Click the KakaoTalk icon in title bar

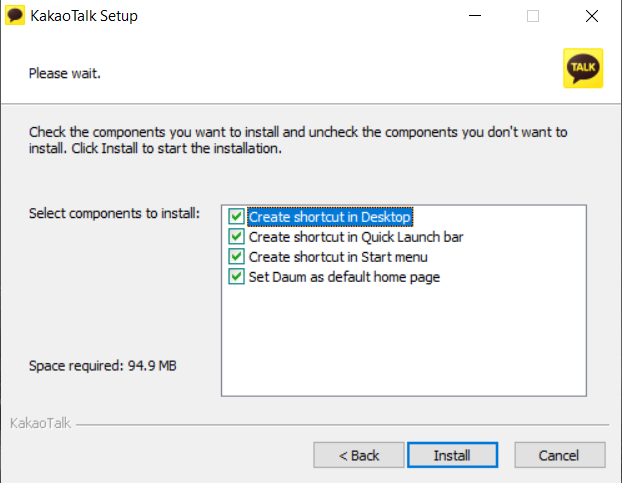pos(16,16)
